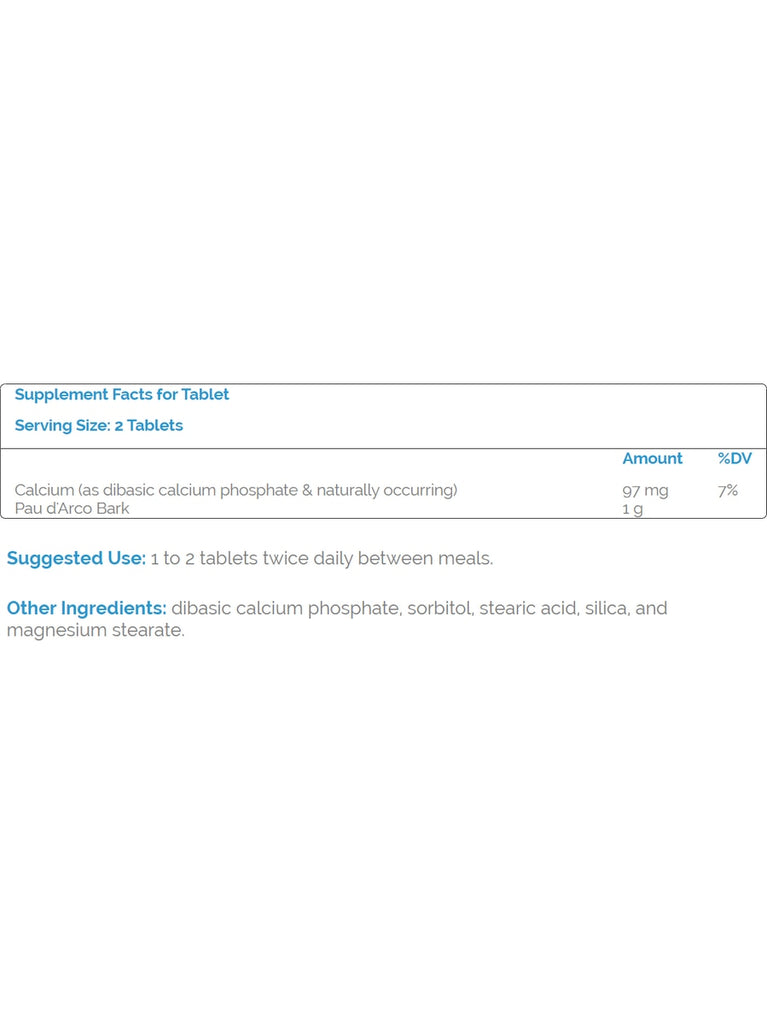Click the Suggested Use label

(76, 558)
